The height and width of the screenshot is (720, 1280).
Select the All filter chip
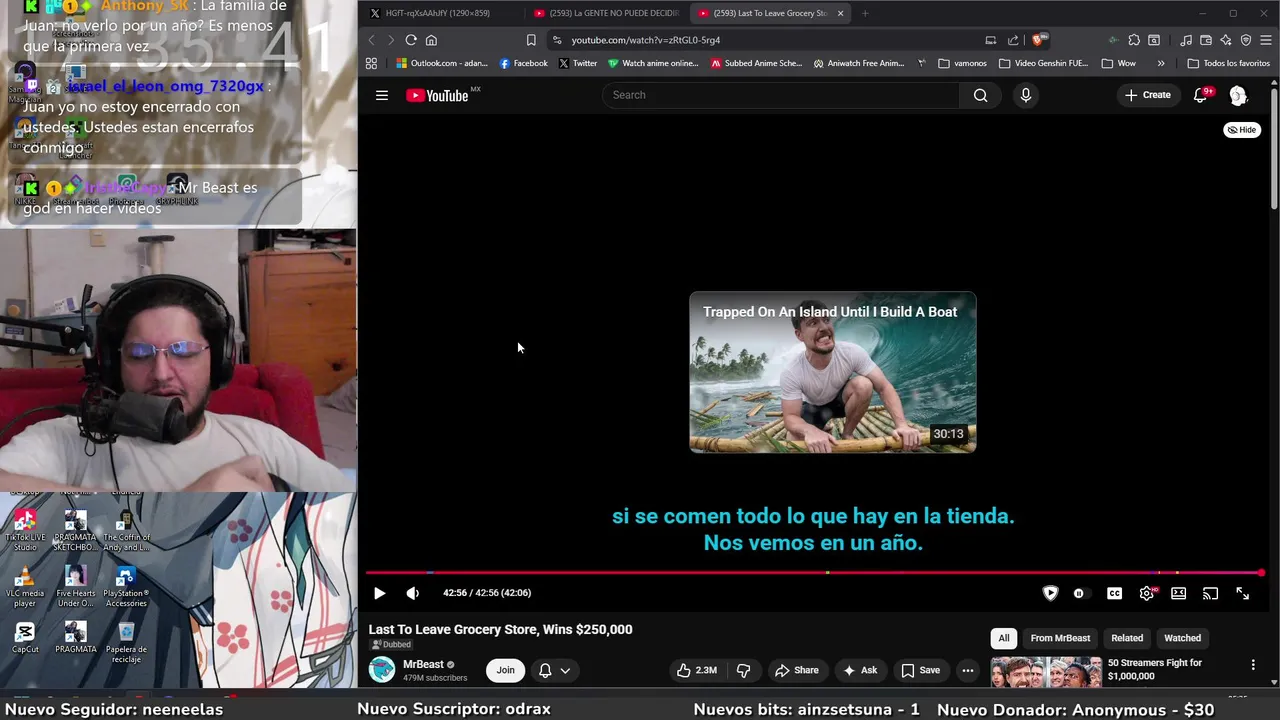click(x=1004, y=638)
